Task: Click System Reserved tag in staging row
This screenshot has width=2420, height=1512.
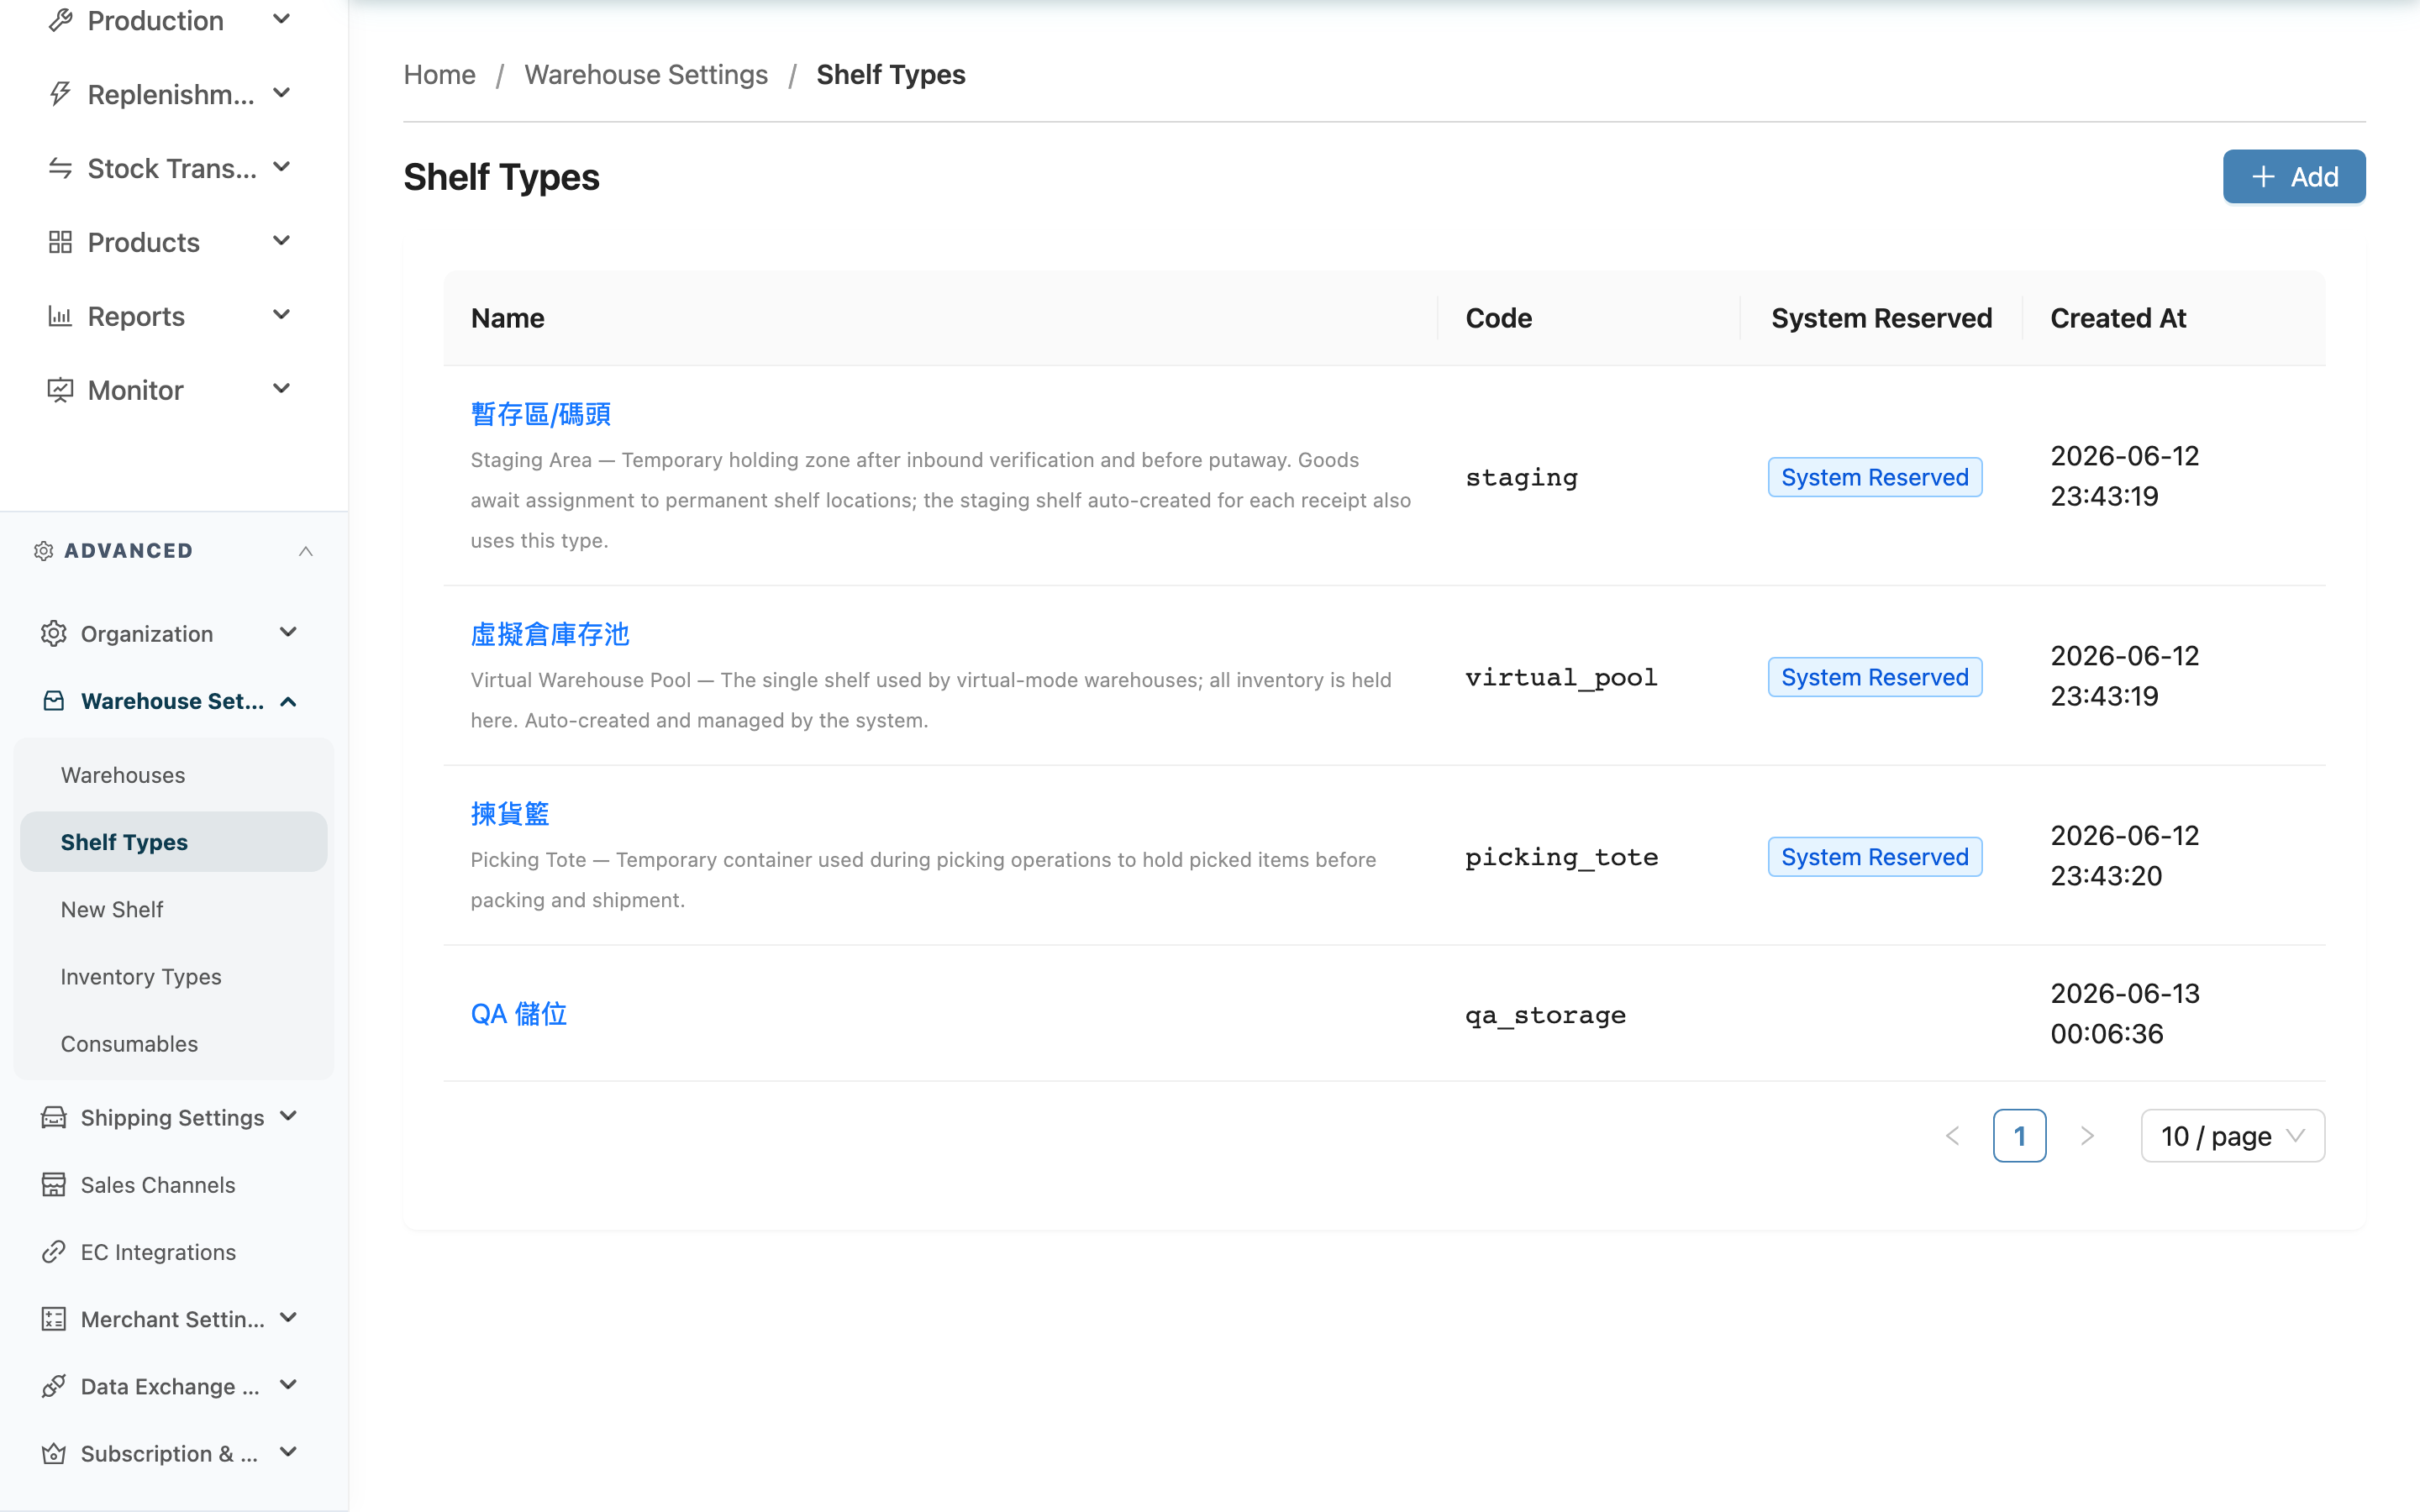Action: 1874,477
